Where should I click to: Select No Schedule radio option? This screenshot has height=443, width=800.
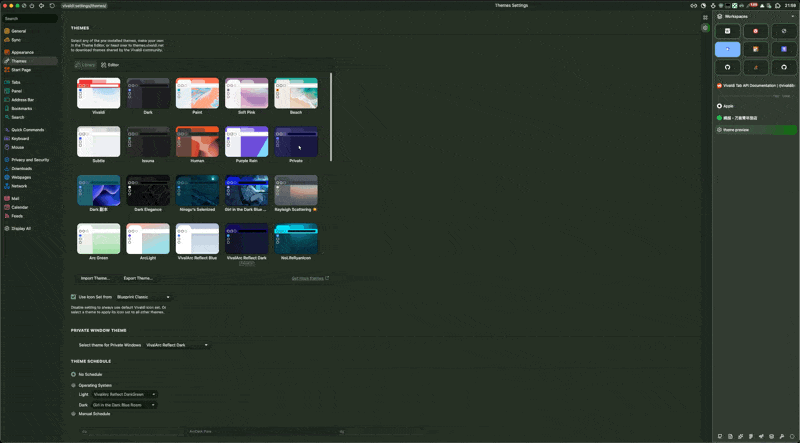(73, 374)
